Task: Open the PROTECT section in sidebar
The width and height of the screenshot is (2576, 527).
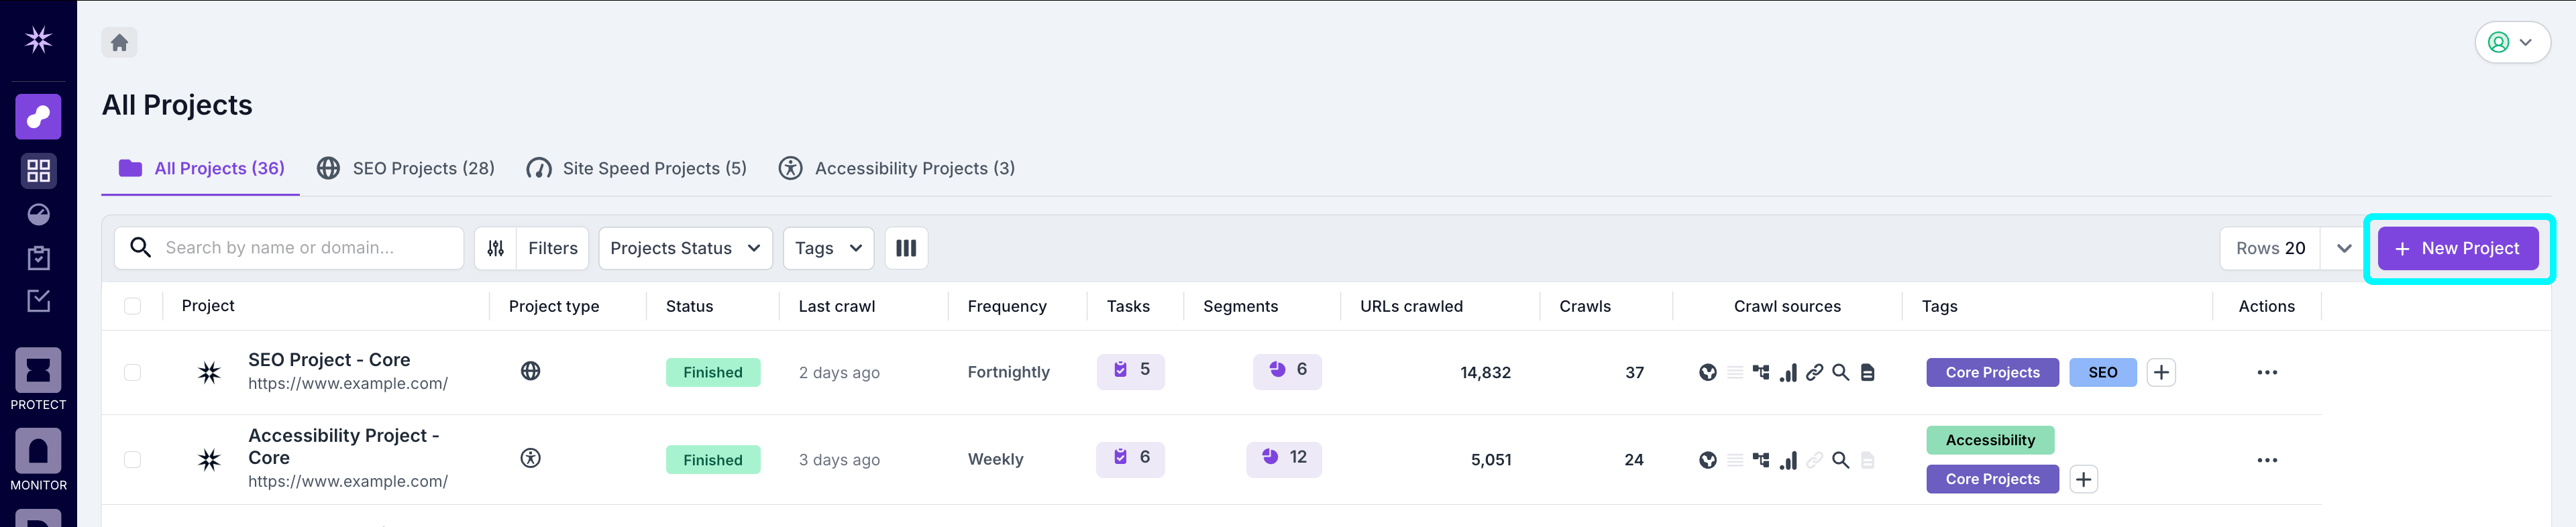Action: (x=39, y=371)
